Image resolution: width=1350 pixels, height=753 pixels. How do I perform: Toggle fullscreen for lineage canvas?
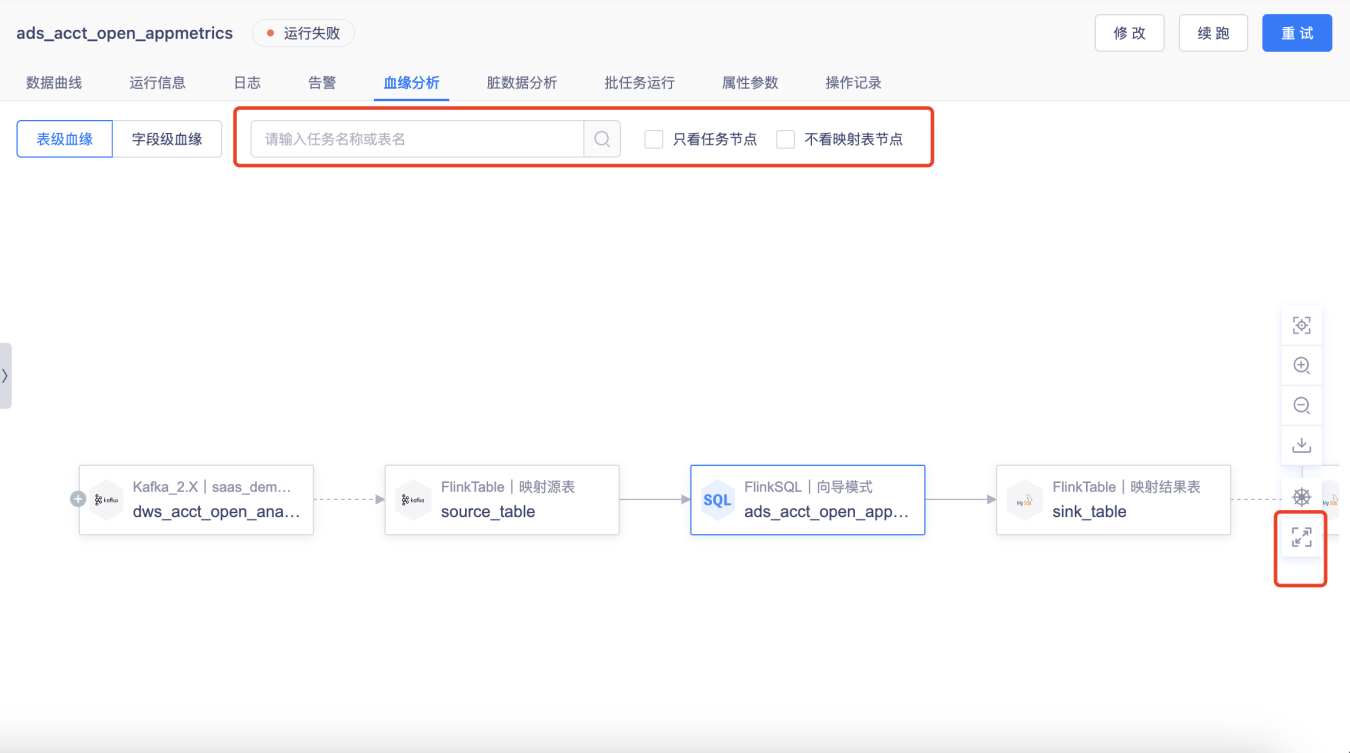(x=1301, y=538)
